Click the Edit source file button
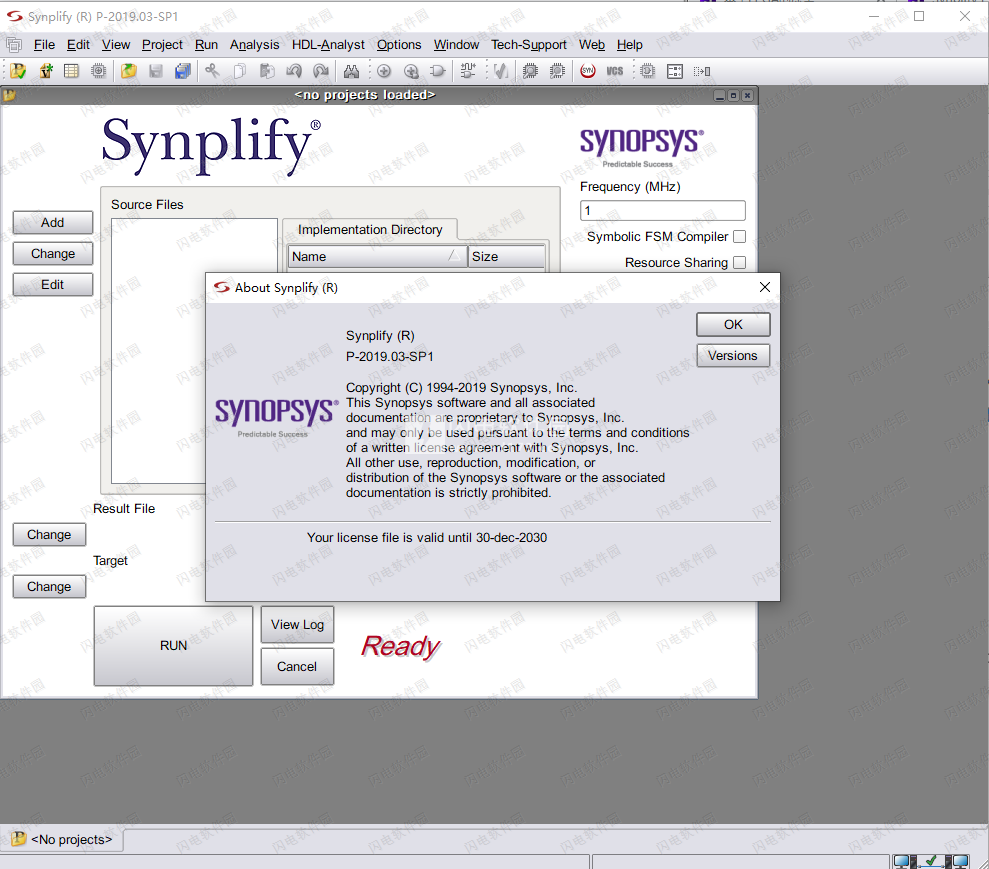Image resolution: width=989 pixels, height=869 pixels. coord(53,285)
